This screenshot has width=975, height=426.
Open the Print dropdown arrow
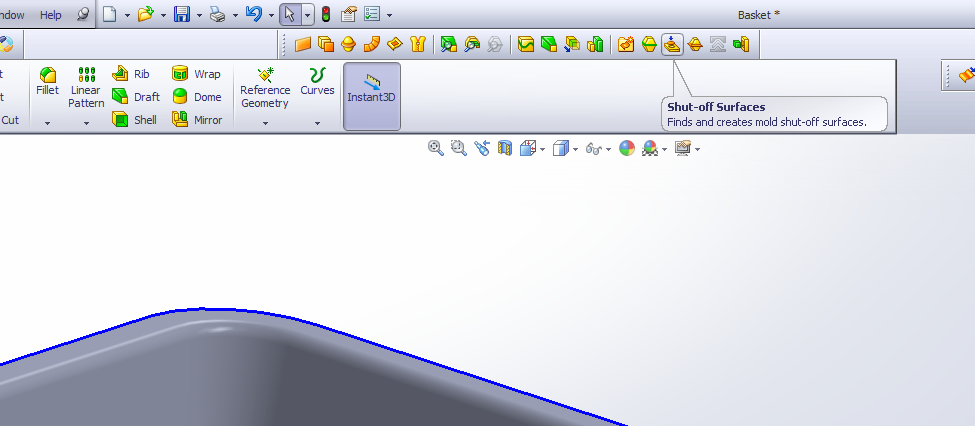pos(235,15)
